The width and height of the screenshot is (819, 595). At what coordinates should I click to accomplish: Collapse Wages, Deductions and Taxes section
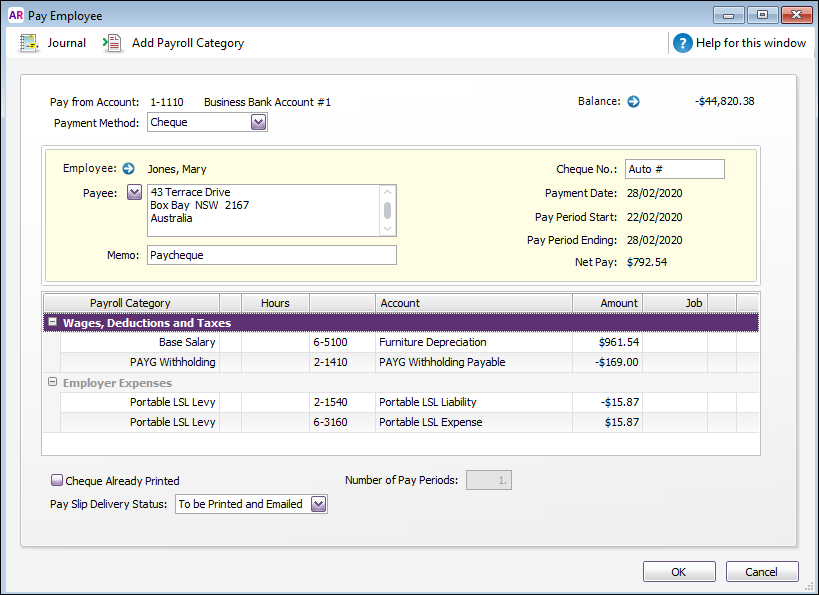coord(52,323)
